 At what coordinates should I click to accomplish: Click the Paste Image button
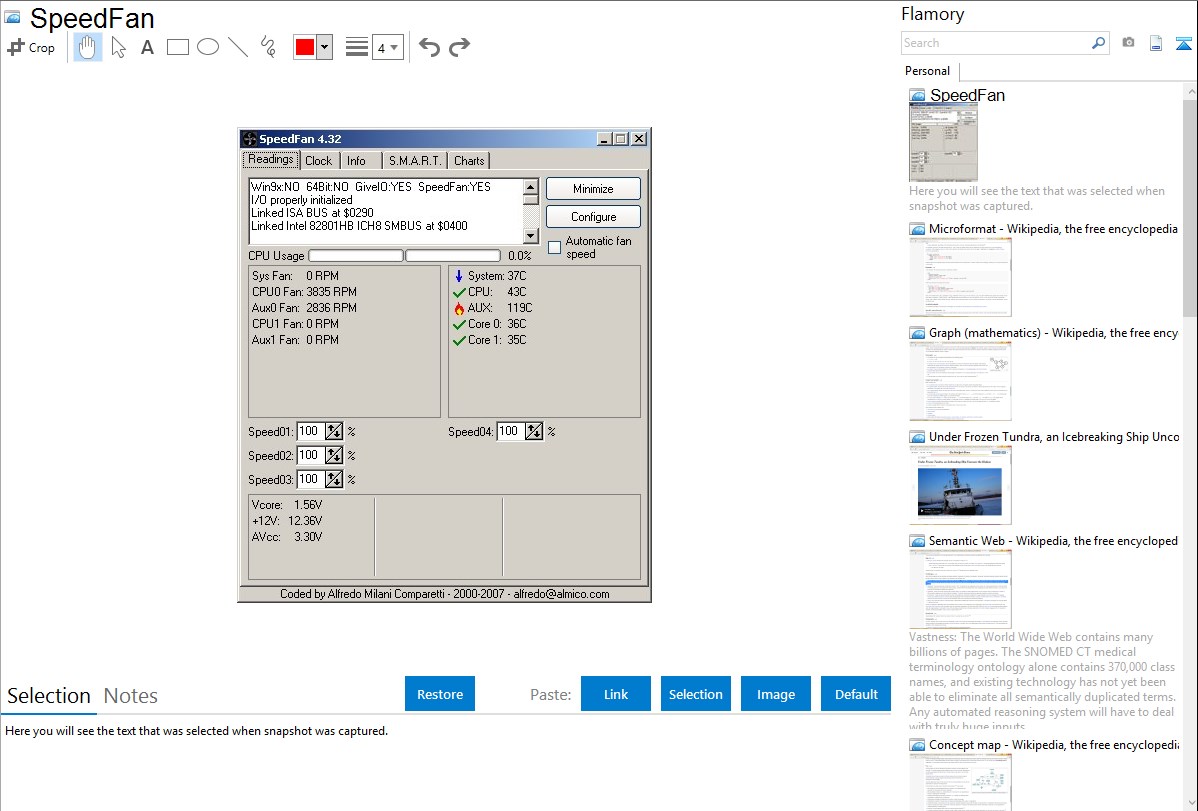click(775, 694)
